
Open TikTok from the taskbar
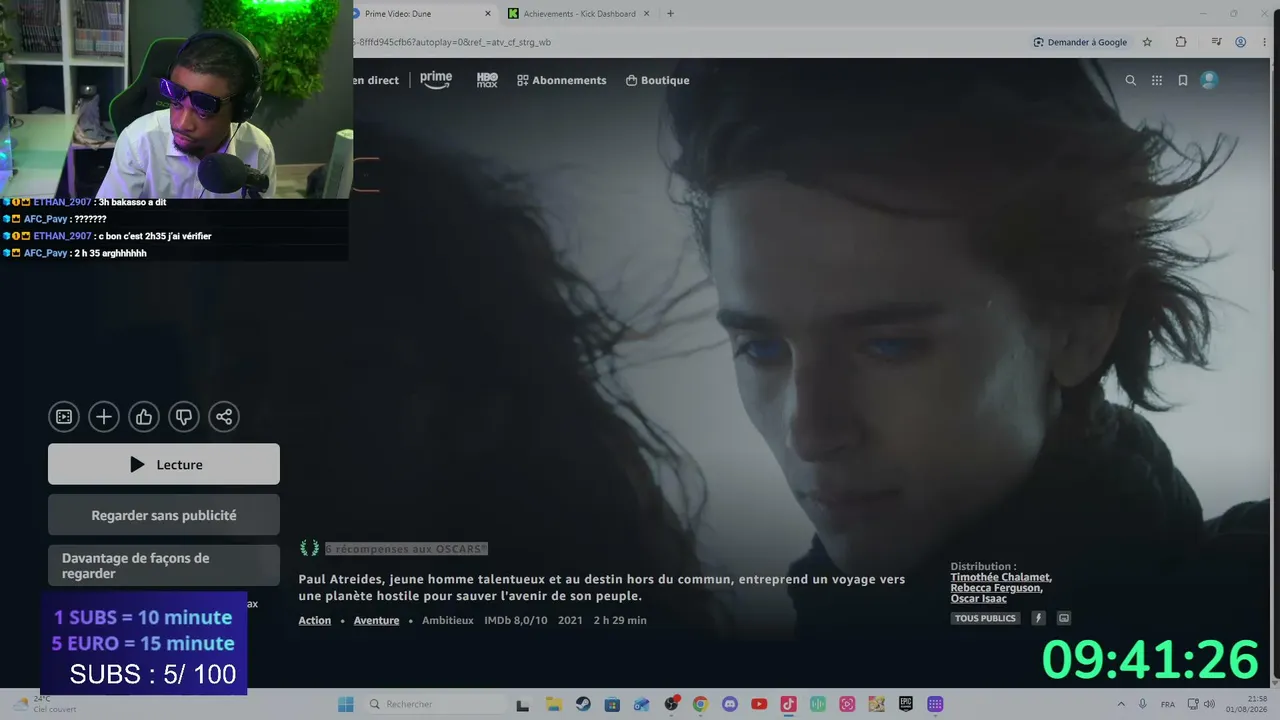point(788,704)
